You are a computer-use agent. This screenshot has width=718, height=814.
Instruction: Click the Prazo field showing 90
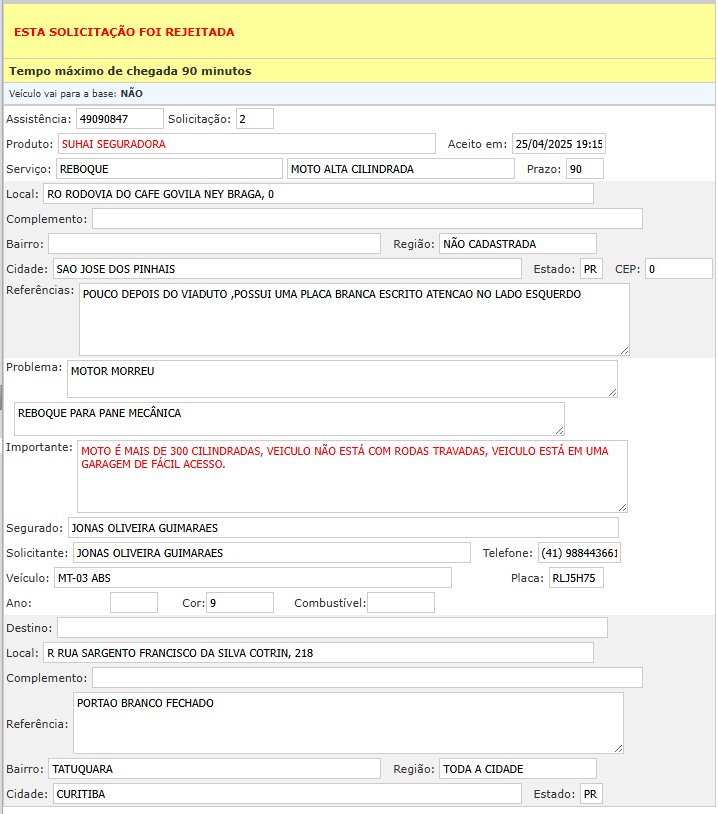click(x=584, y=169)
